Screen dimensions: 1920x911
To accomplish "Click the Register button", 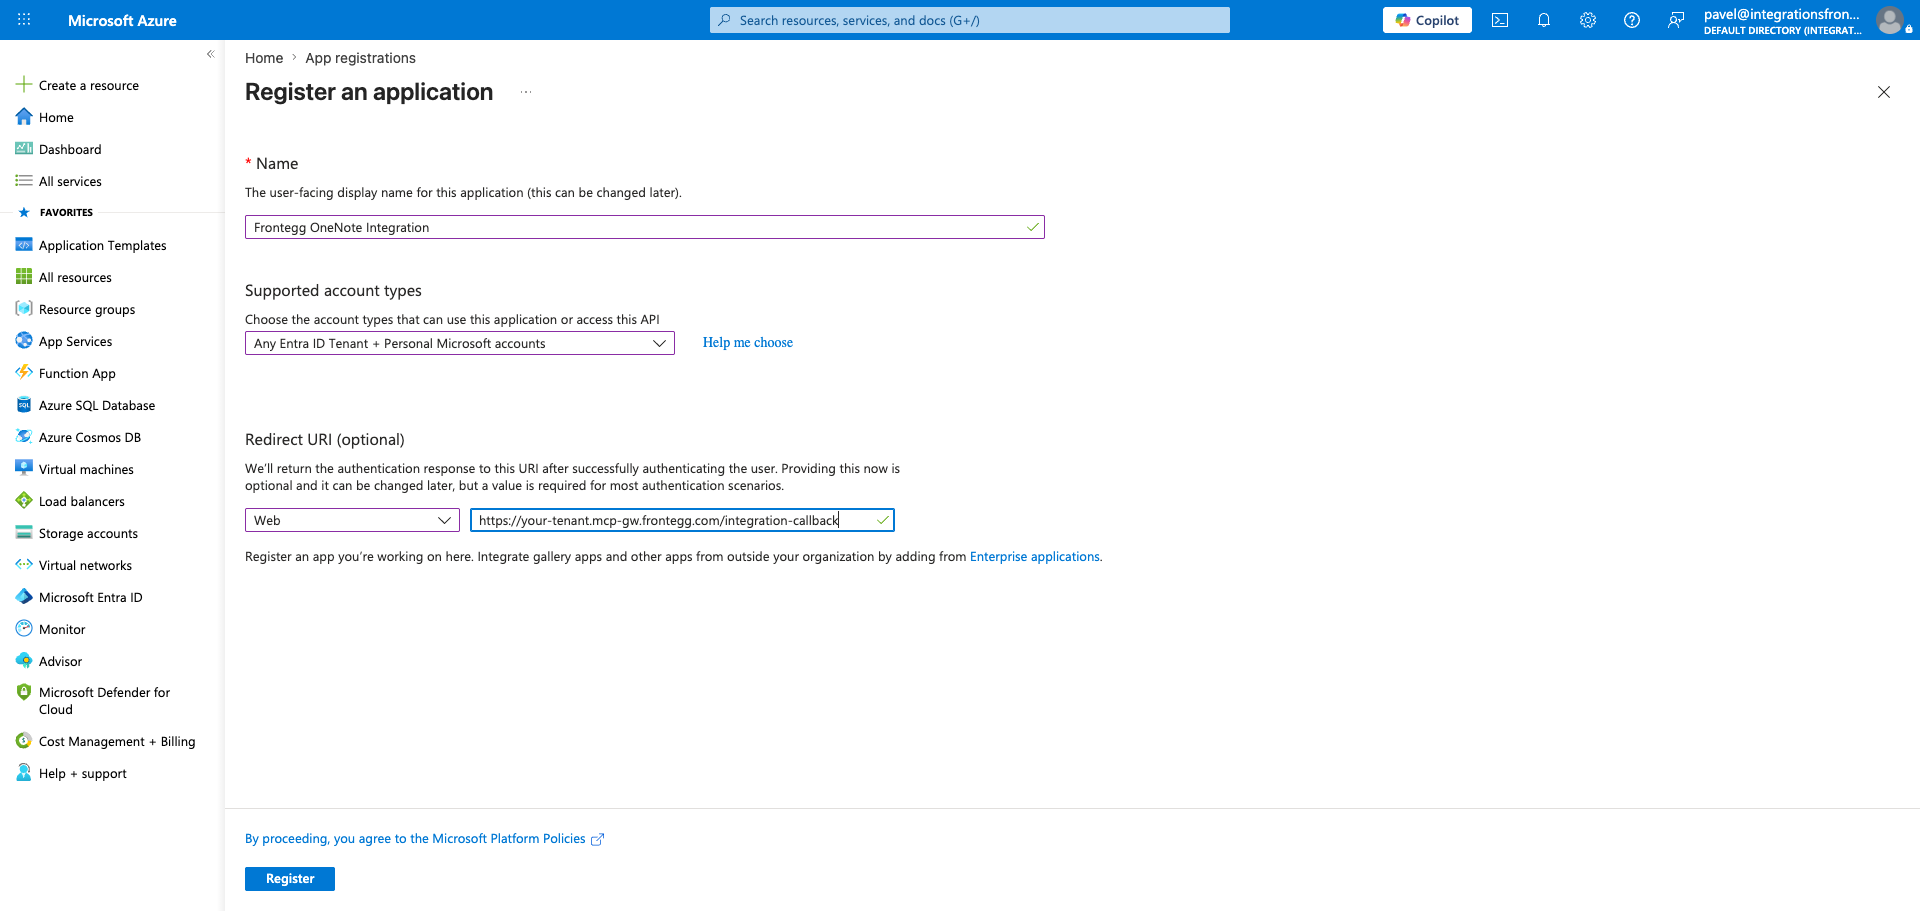I will click(x=290, y=879).
